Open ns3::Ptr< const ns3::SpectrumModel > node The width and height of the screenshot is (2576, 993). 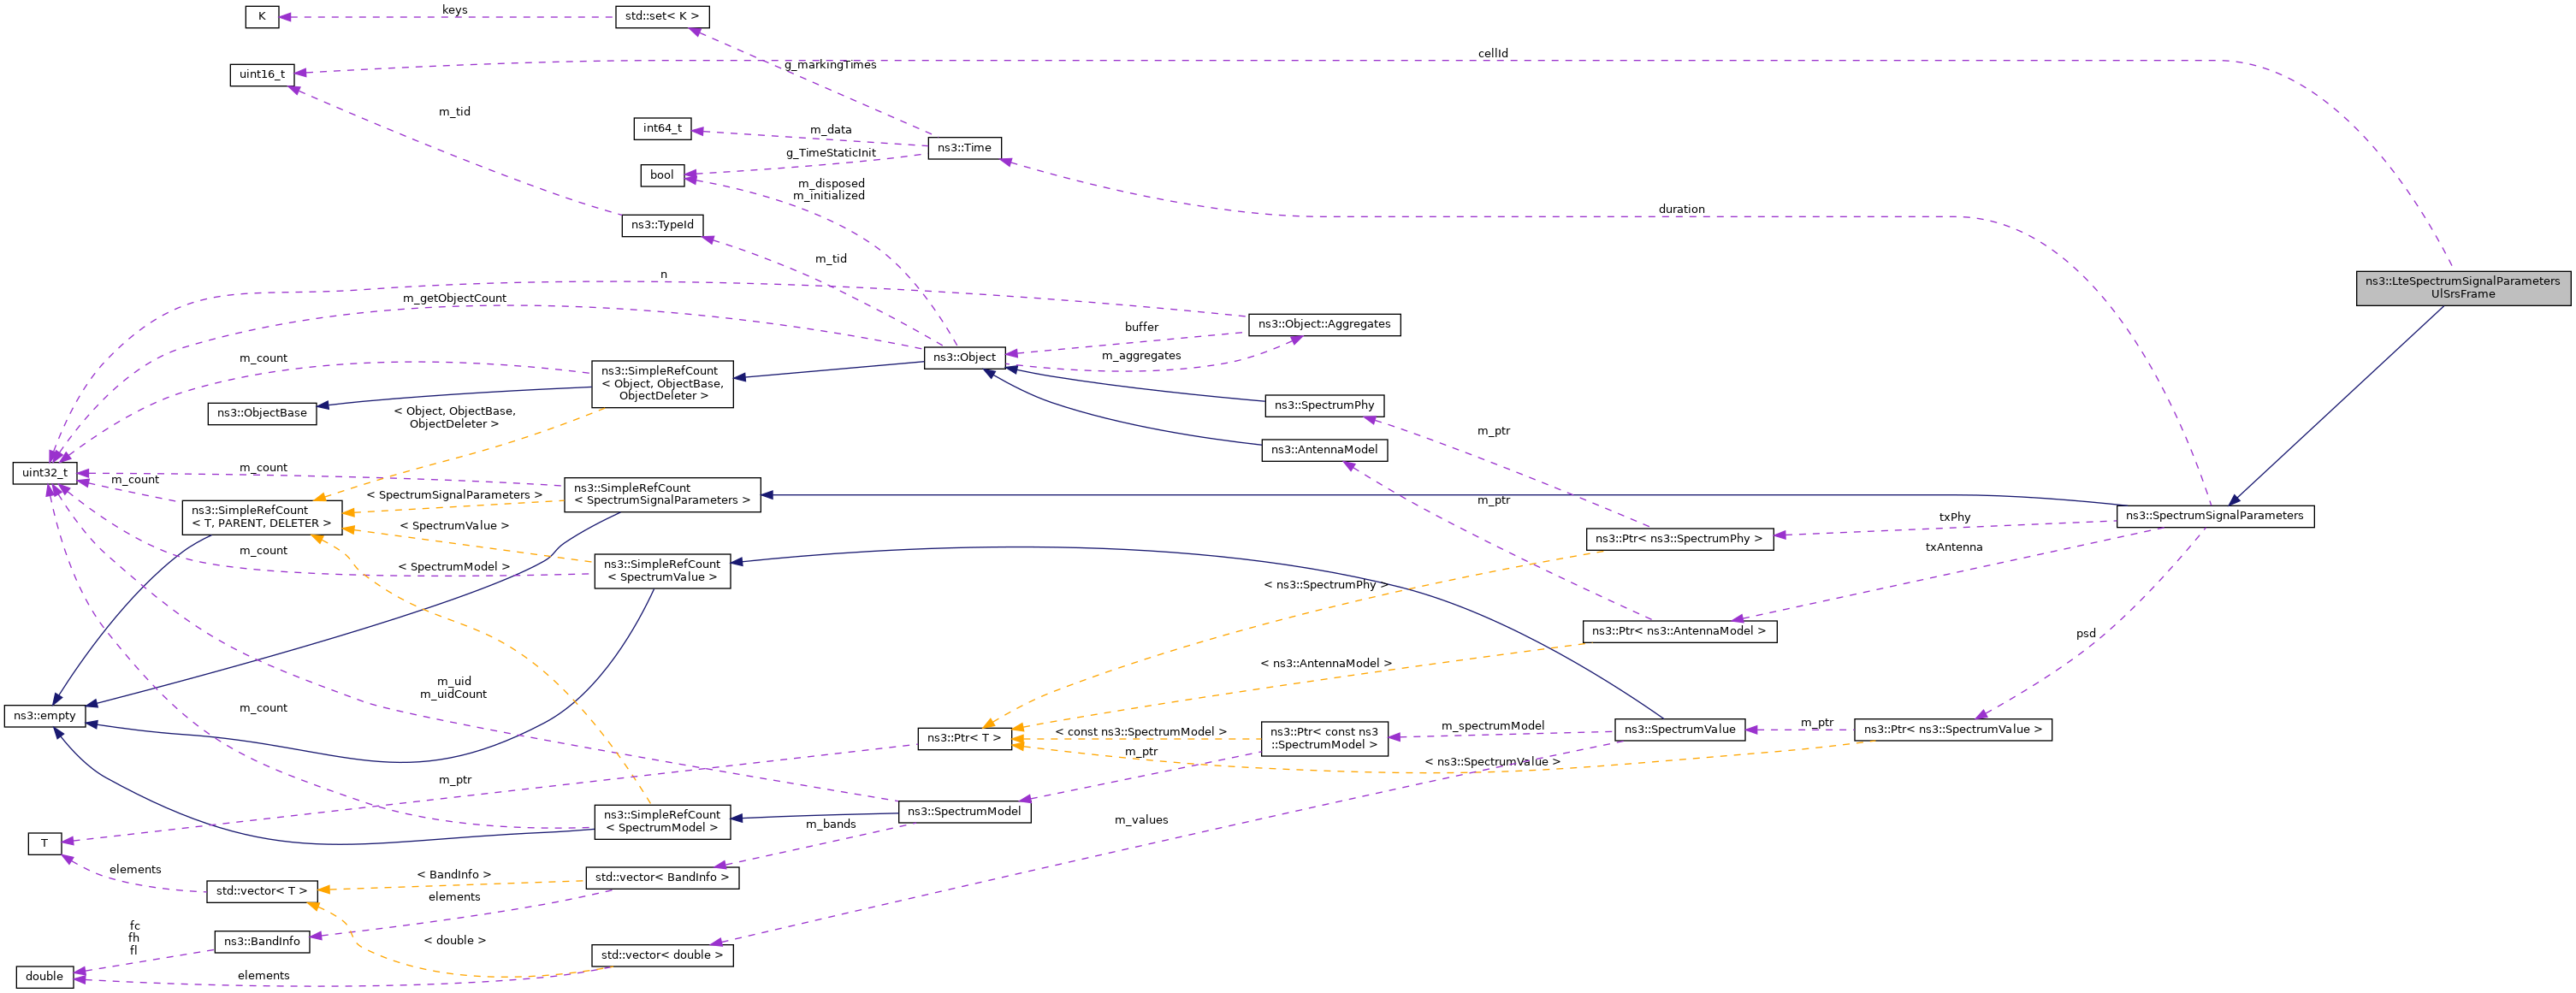(1324, 738)
